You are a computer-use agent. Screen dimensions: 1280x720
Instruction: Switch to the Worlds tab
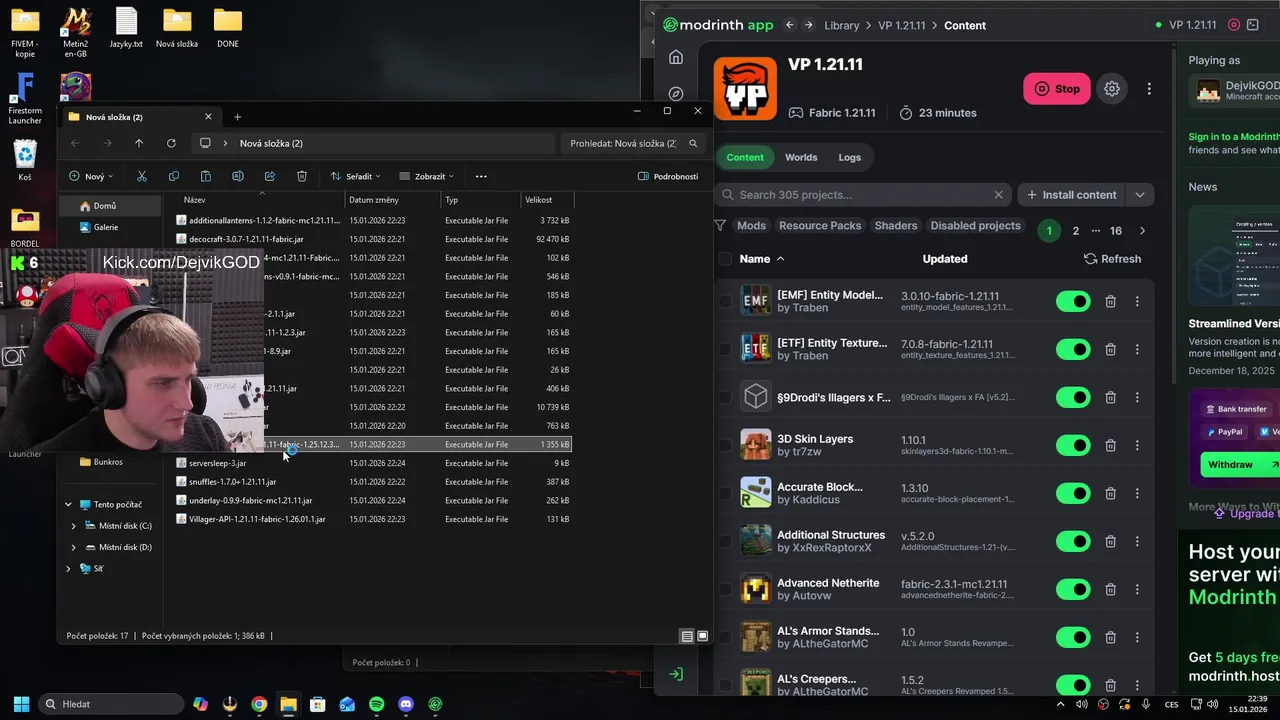pyautogui.click(x=801, y=157)
